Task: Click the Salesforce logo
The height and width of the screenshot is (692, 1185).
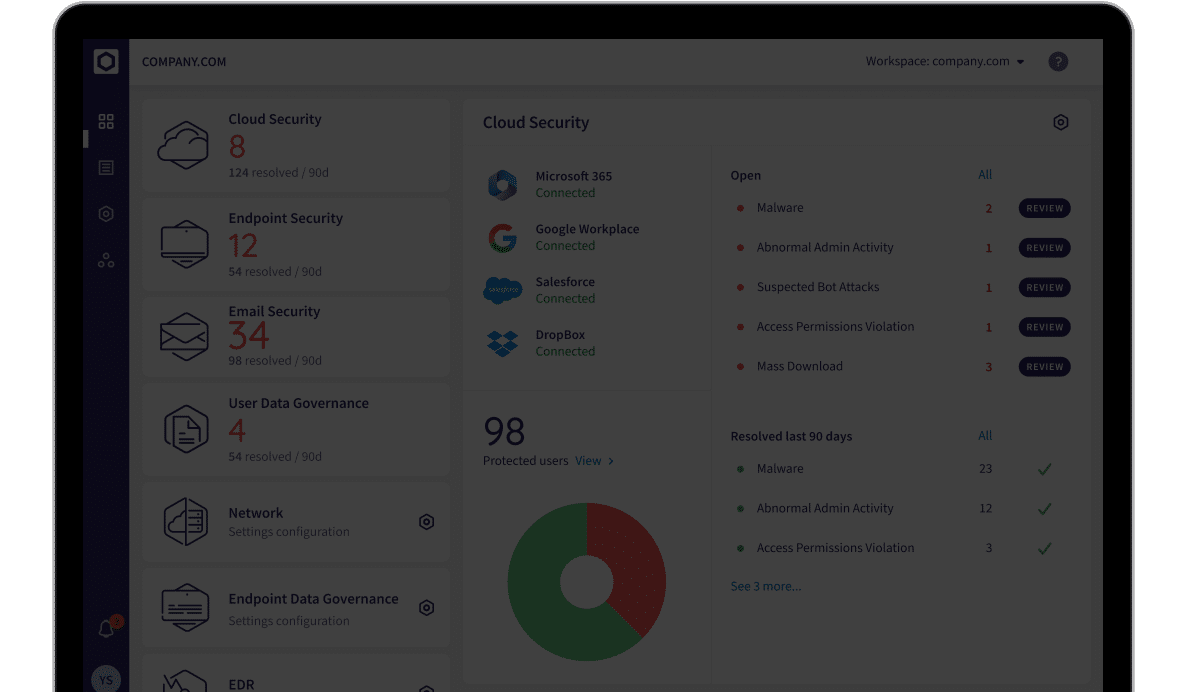Action: pyautogui.click(x=503, y=290)
